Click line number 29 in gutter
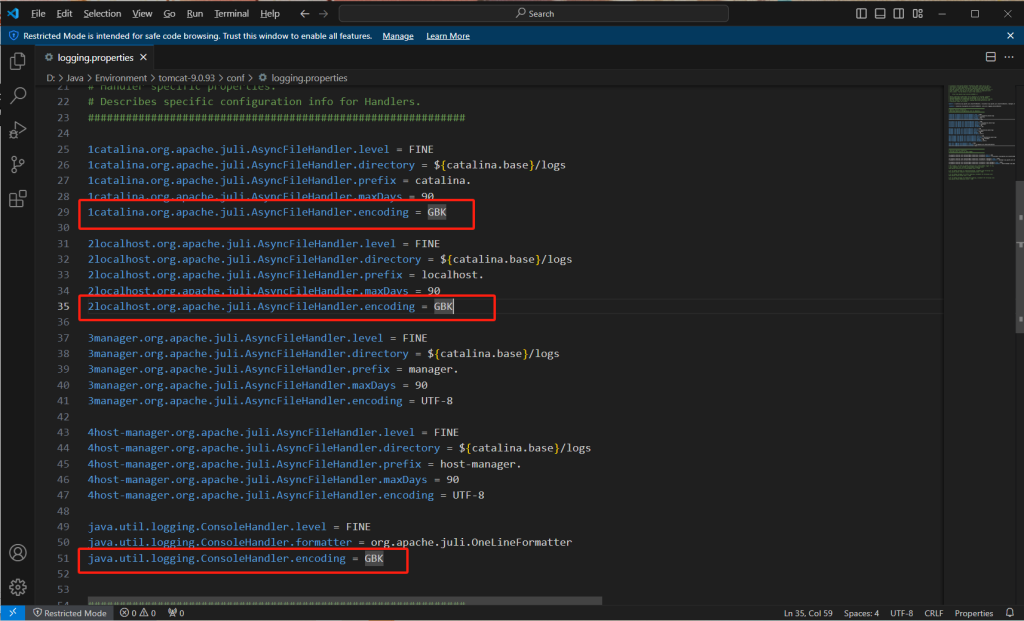This screenshot has height=621, width=1024. [x=63, y=212]
